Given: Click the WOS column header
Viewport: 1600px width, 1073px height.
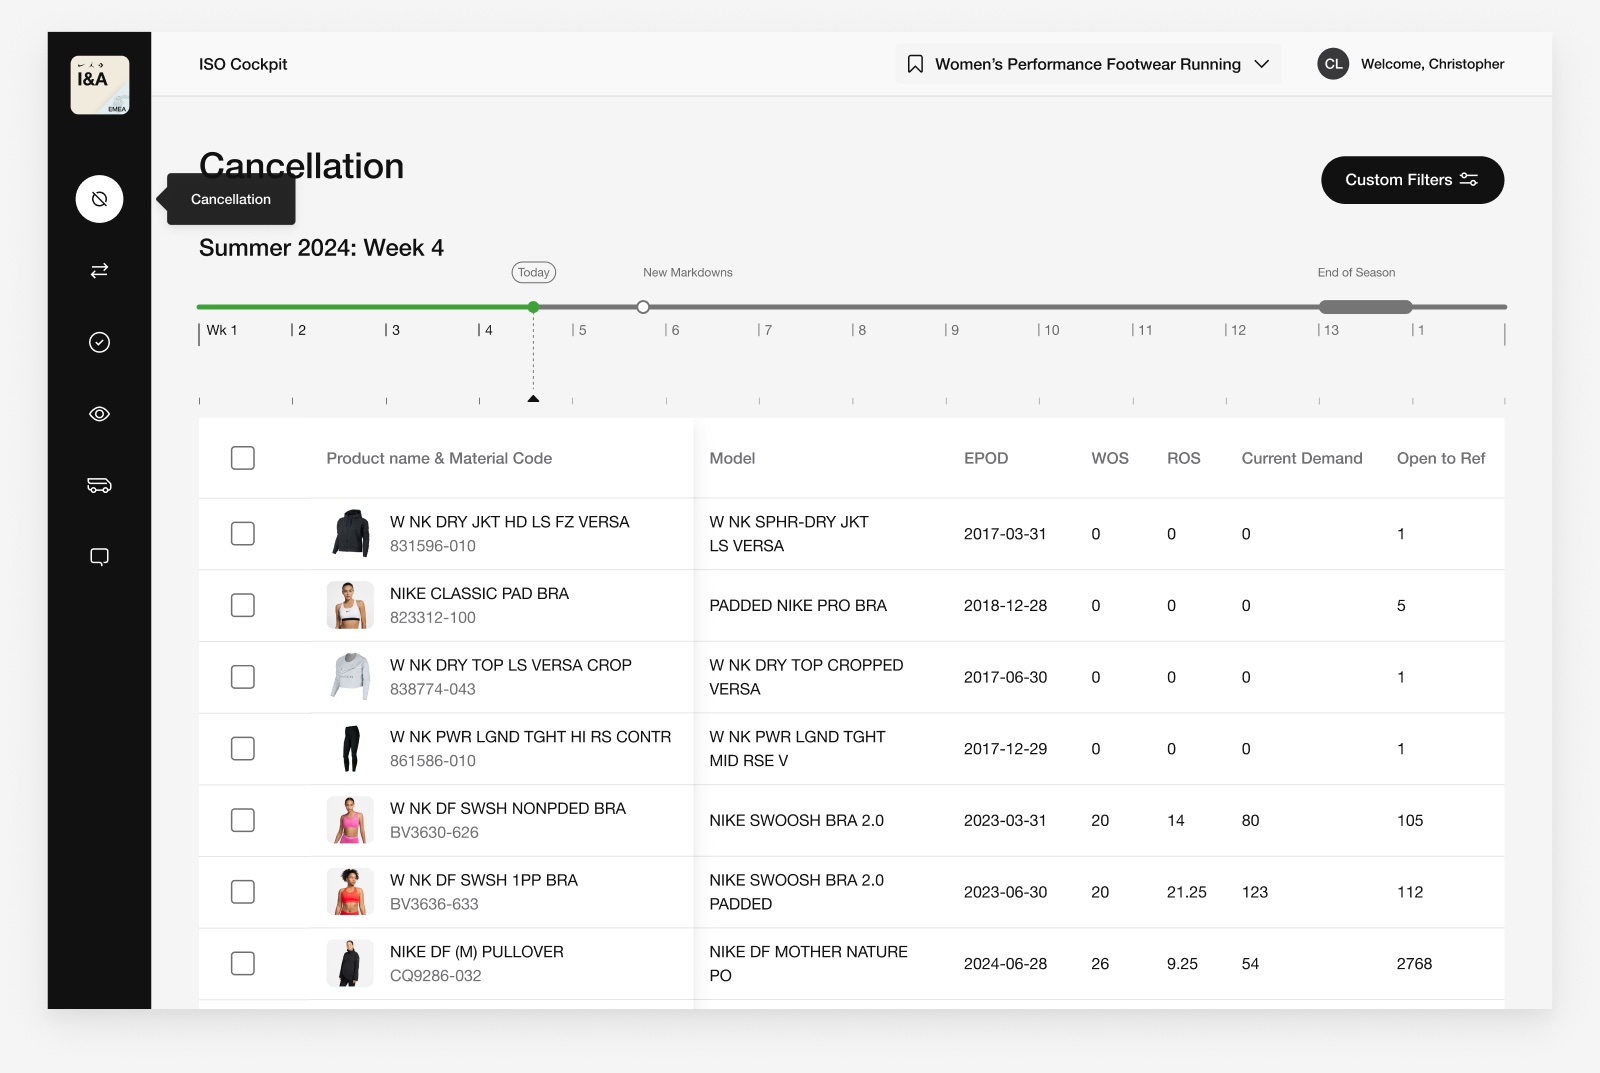Looking at the screenshot, I should point(1110,458).
